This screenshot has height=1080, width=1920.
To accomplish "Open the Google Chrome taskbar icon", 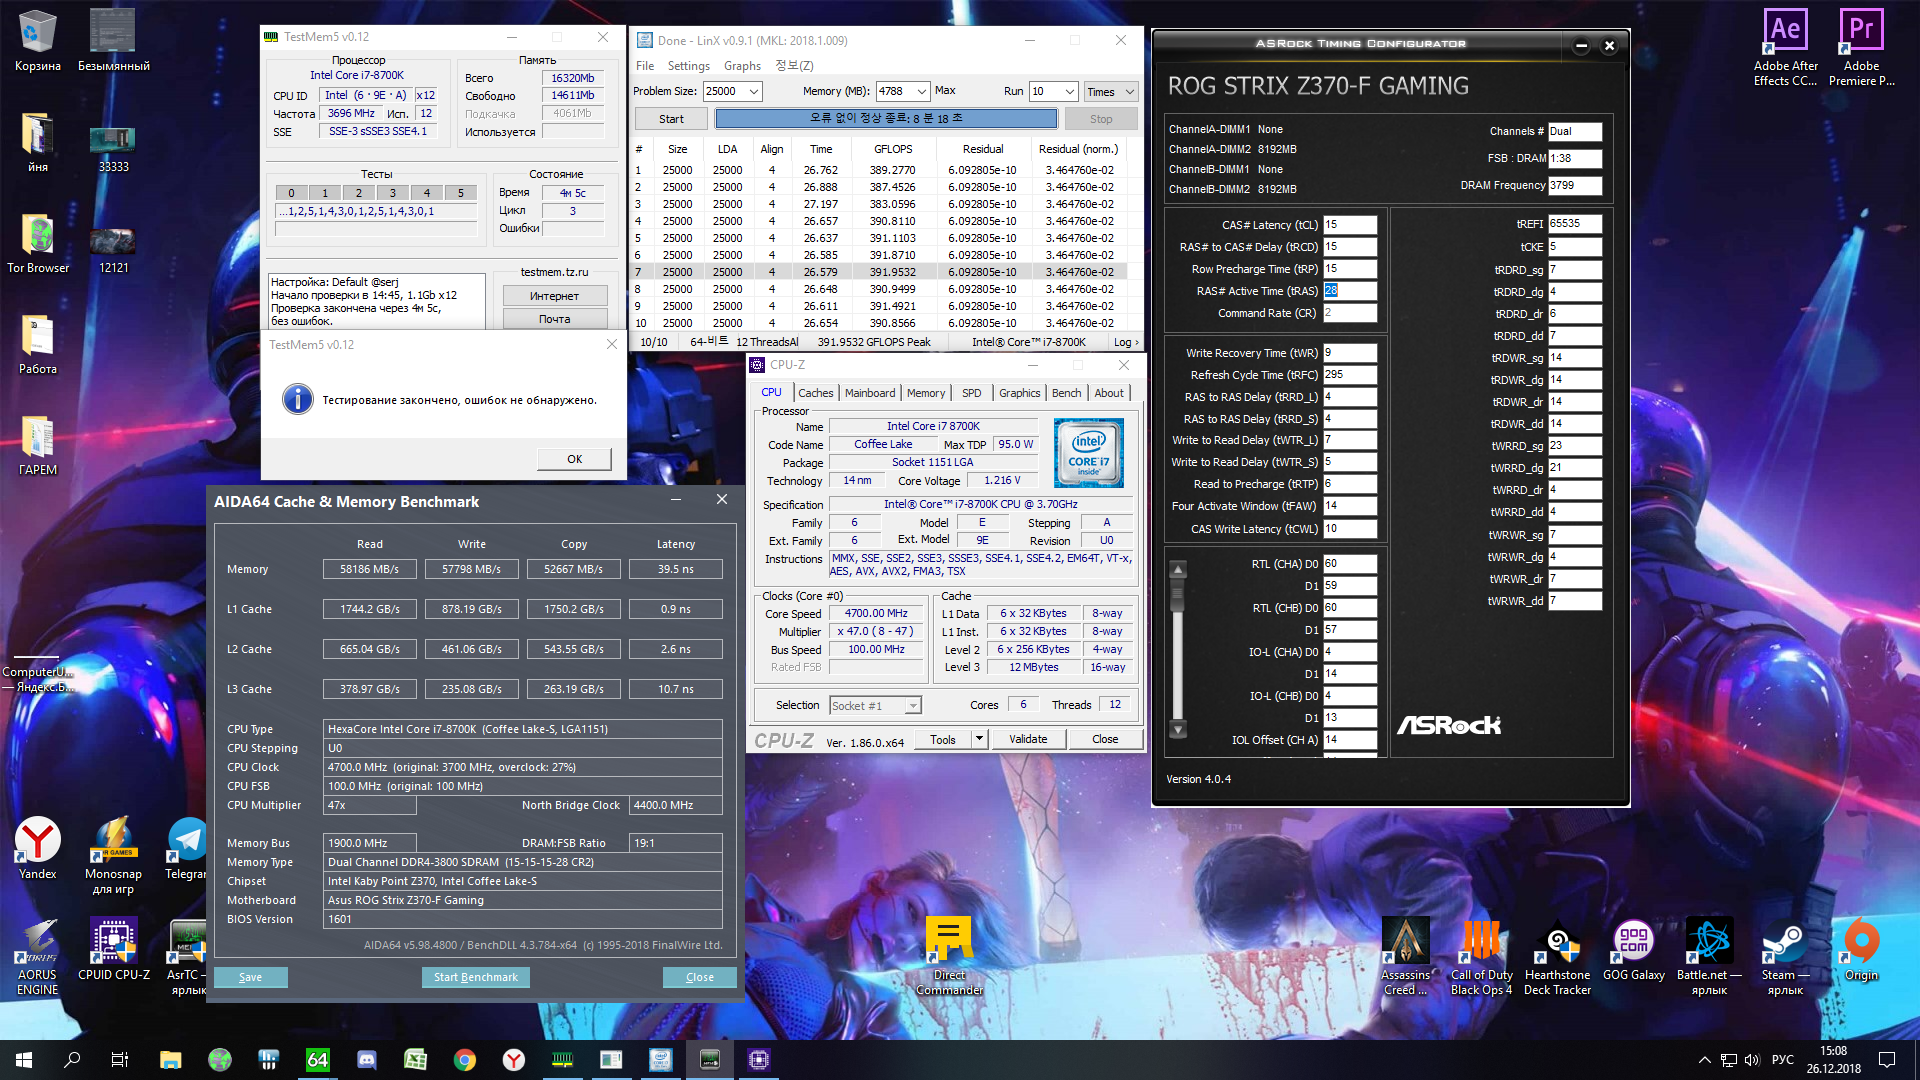I will tap(464, 1060).
